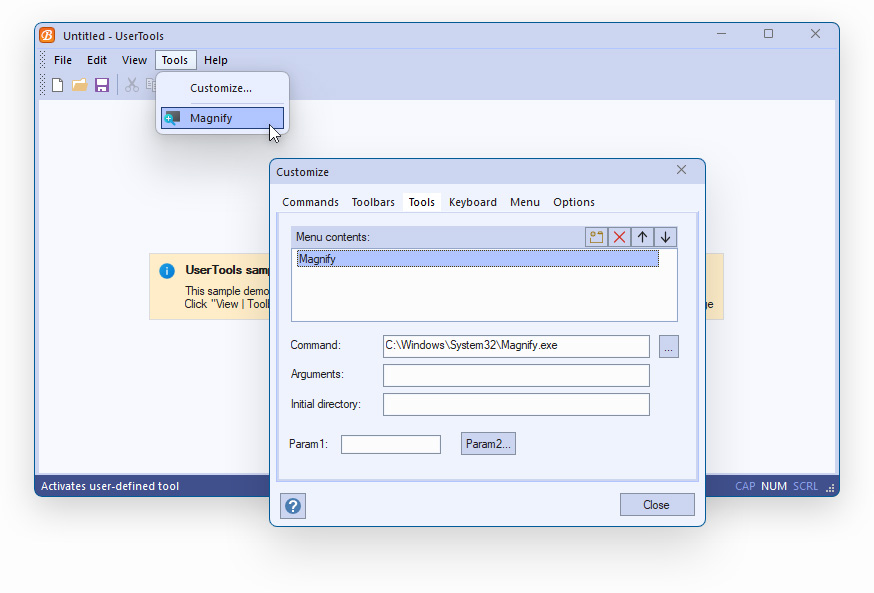Viewport: 874px width, 593px height.
Task: Click the orange UserTools app icon
Action: click(x=47, y=35)
